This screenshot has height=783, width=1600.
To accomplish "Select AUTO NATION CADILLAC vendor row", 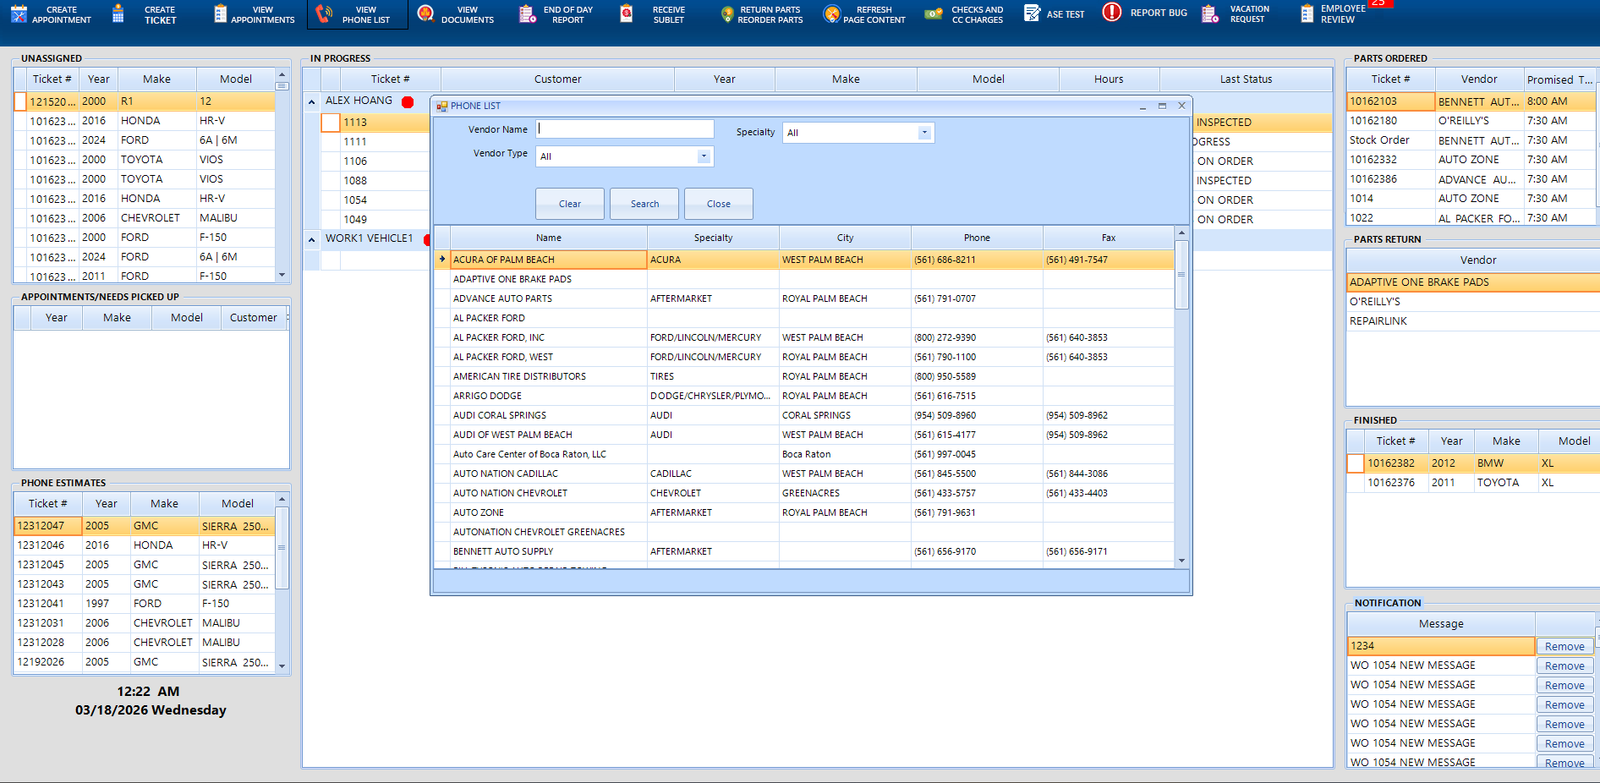I will tap(805, 474).
